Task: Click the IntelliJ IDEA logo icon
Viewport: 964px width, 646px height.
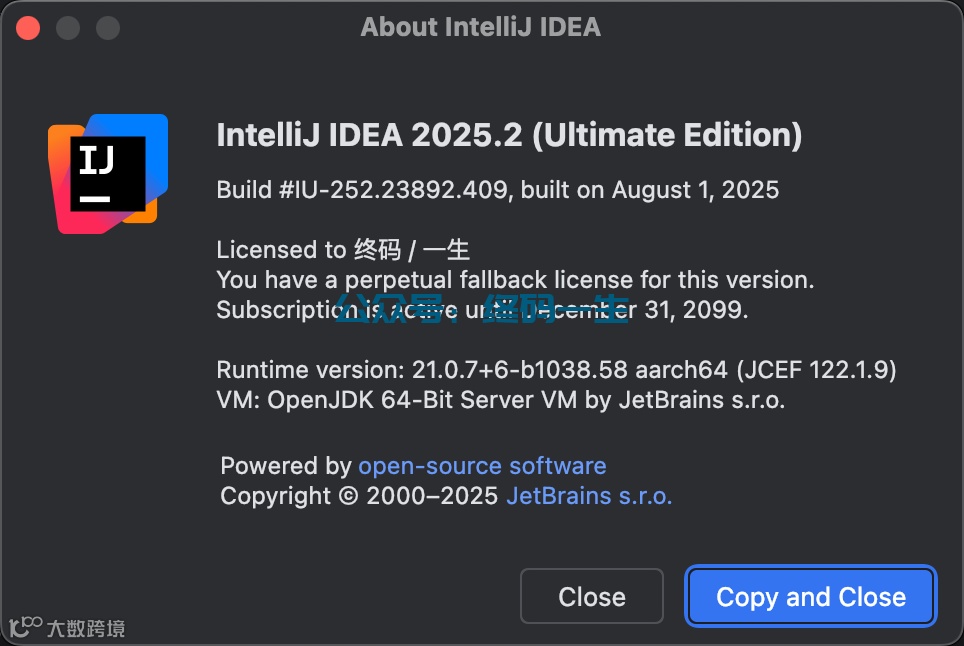Action: click(107, 173)
